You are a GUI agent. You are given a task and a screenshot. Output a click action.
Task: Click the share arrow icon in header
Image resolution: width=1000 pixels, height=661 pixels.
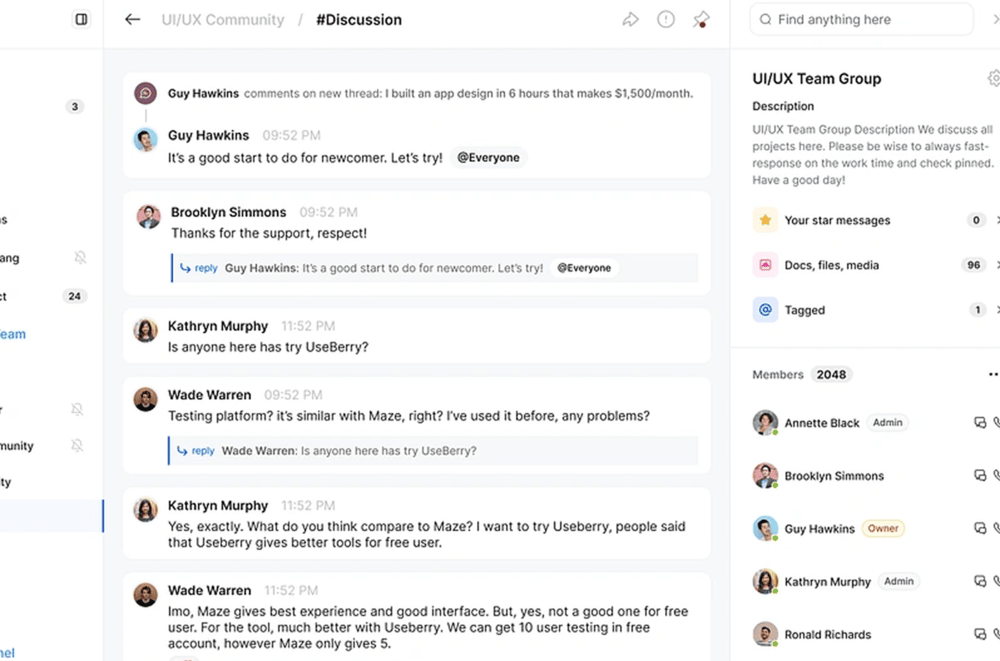[x=630, y=20]
